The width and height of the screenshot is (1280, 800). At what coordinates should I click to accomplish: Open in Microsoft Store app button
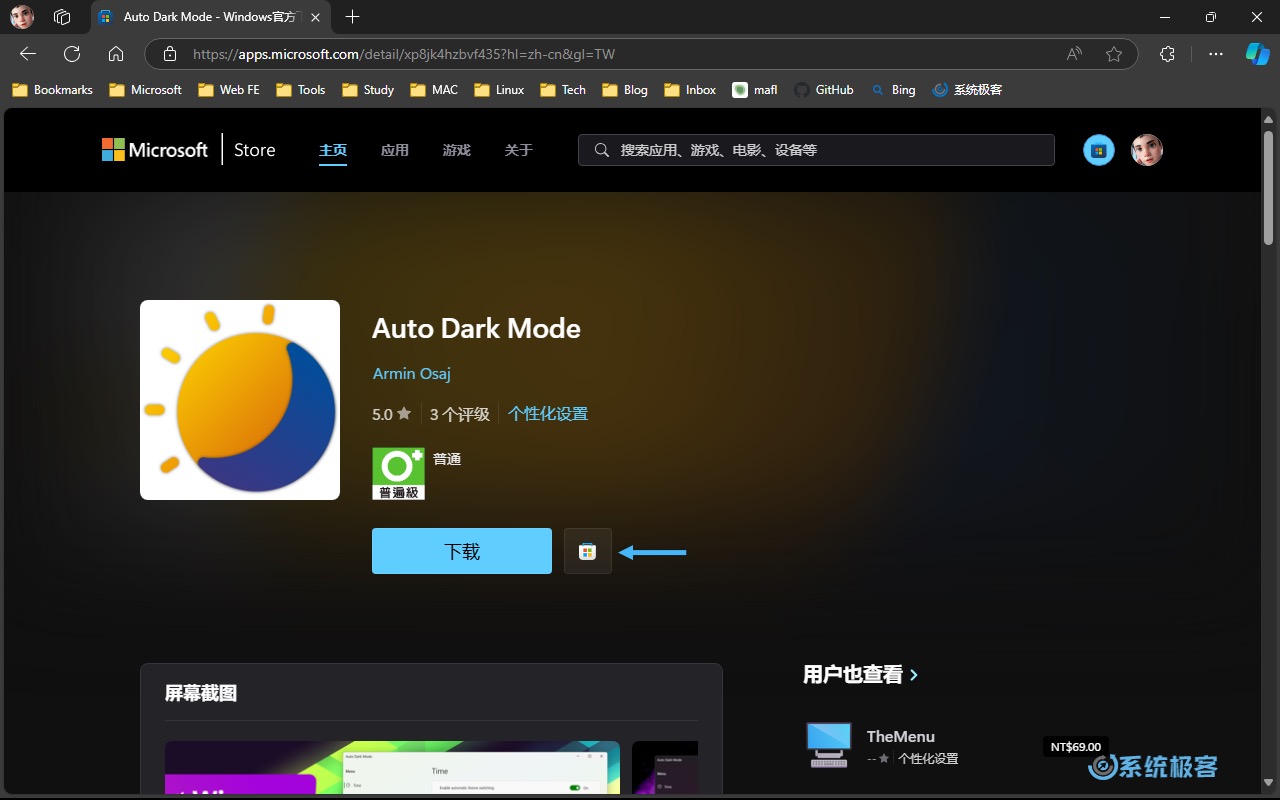pyautogui.click(x=588, y=551)
